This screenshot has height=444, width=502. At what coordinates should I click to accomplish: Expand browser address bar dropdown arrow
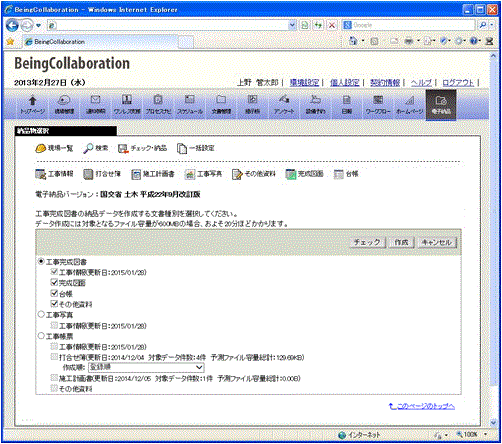(x=292, y=25)
